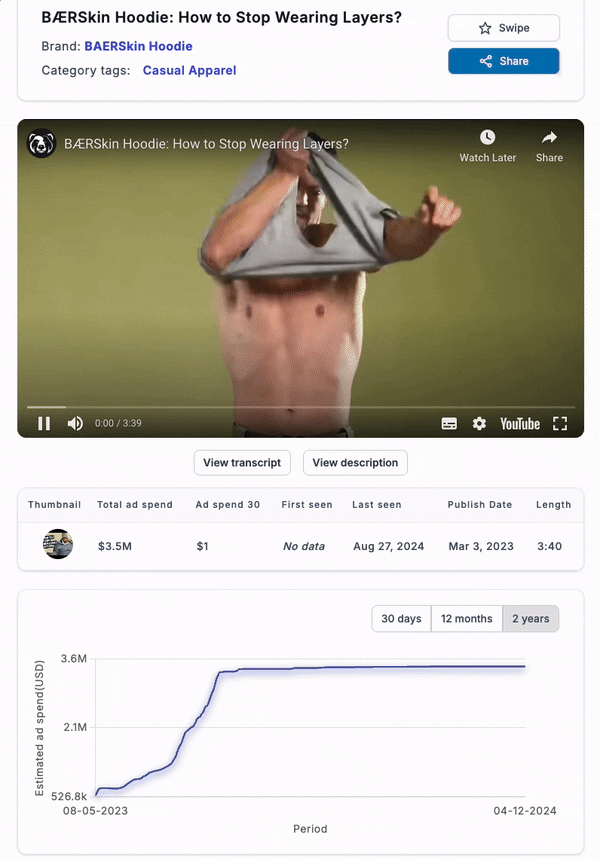Seek on the video progress bar
The height and width of the screenshot is (859, 600).
point(301,407)
